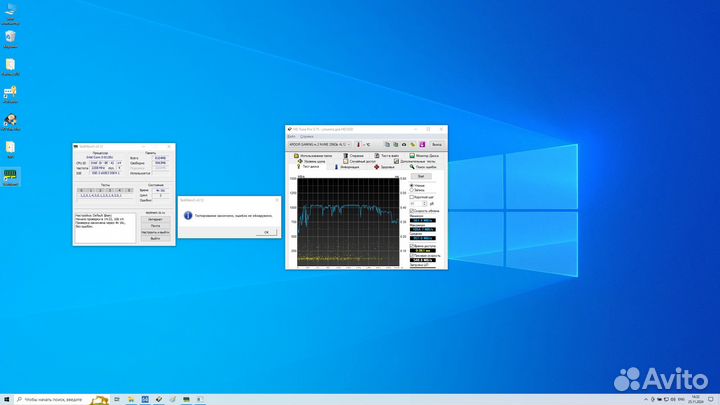Click the blue app icon on the taskbar

pyautogui.click(x=145, y=399)
